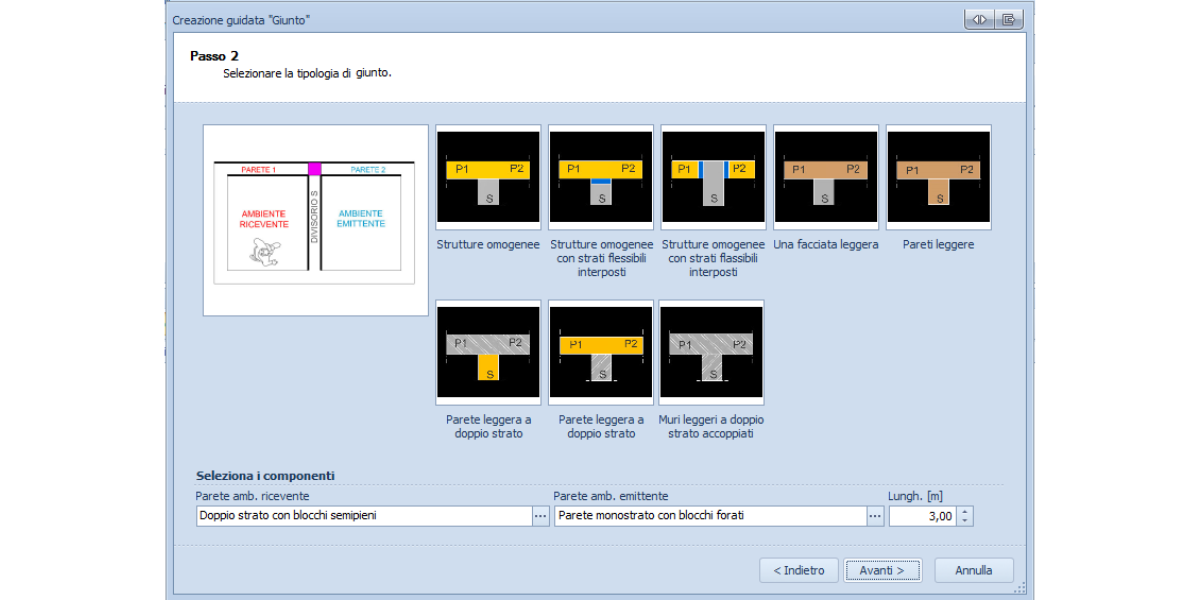Decrease the Lungh. [m] value with down arrow
The image size is (1200, 600).
(x=965, y=521)
